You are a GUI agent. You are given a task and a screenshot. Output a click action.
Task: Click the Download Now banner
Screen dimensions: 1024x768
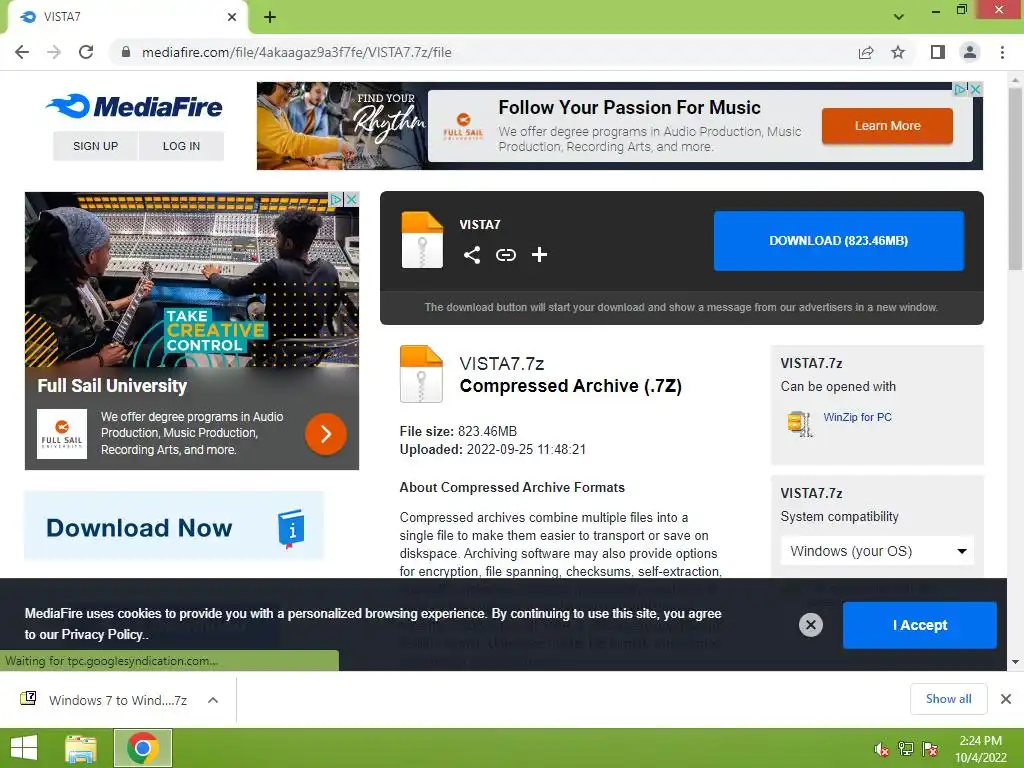point(174,526)
